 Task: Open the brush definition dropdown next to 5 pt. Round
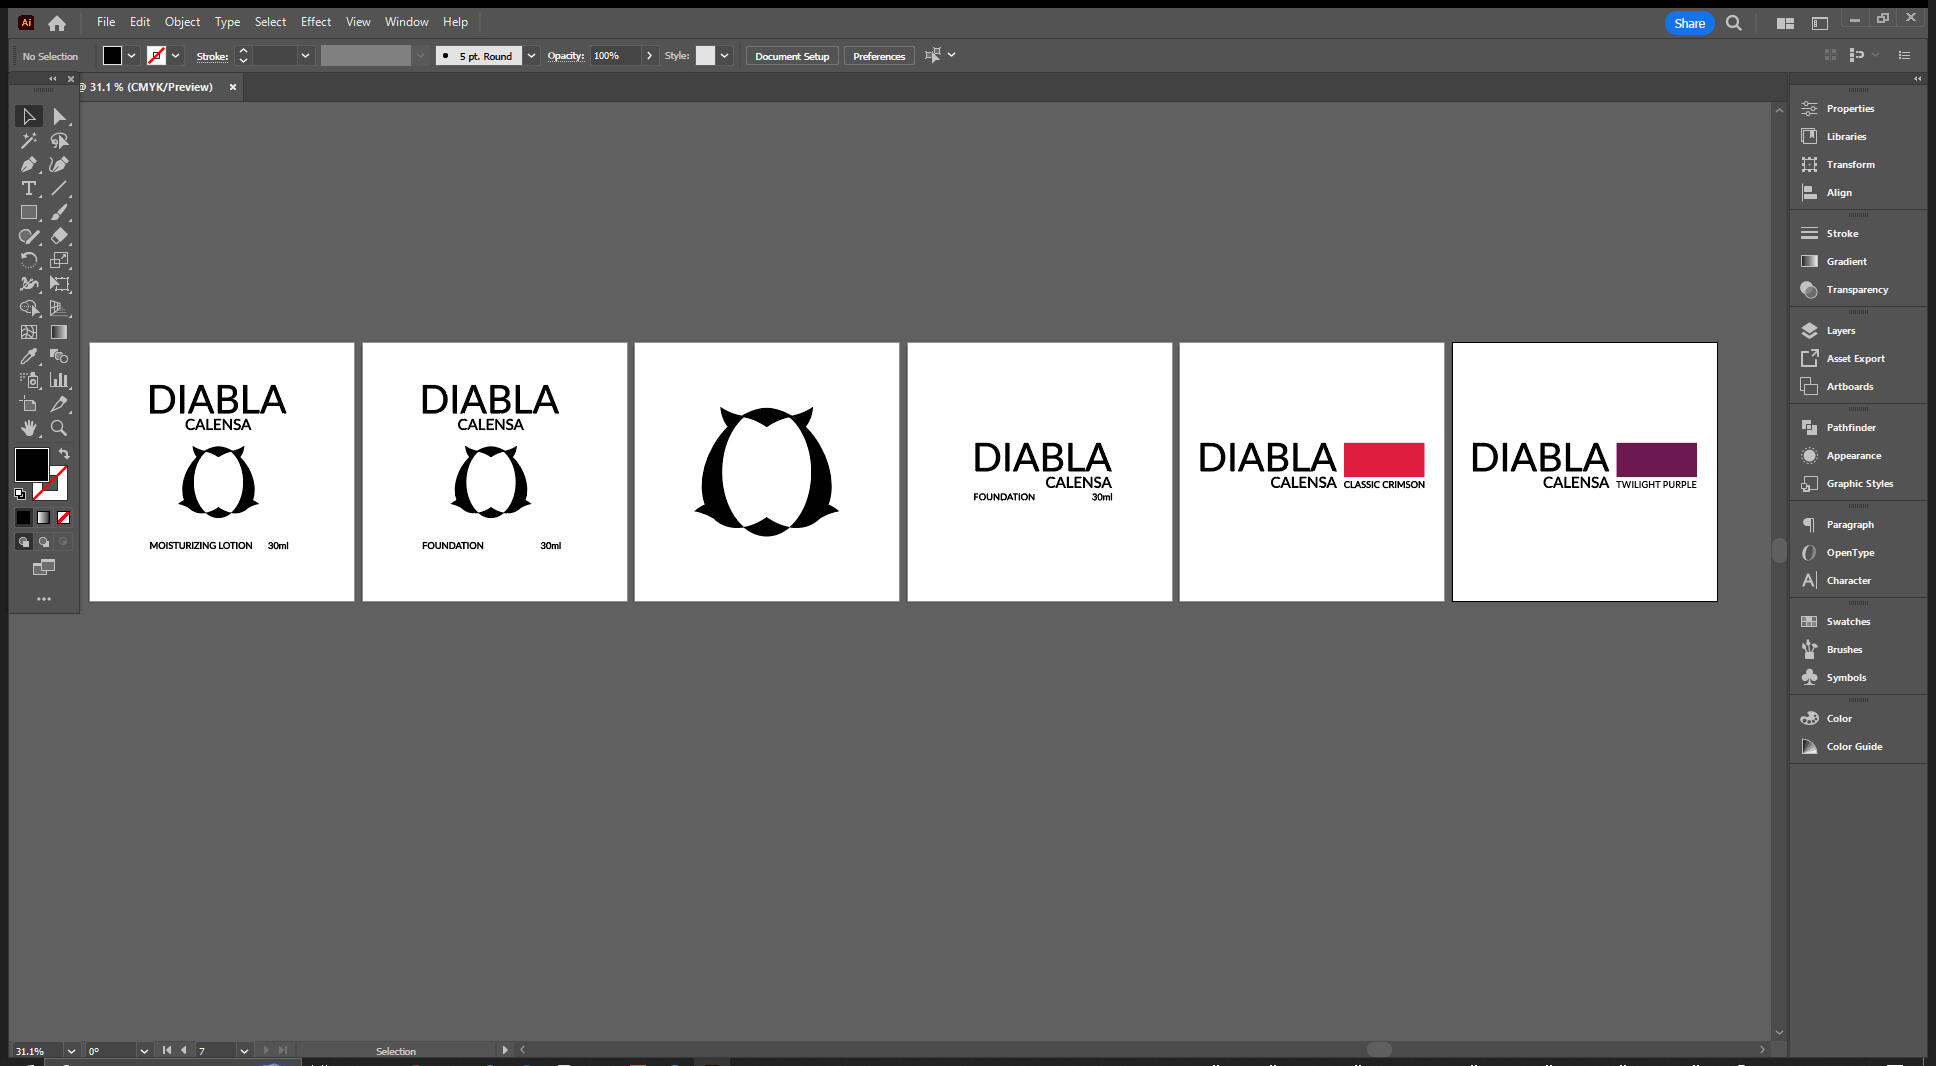point(531,55)
